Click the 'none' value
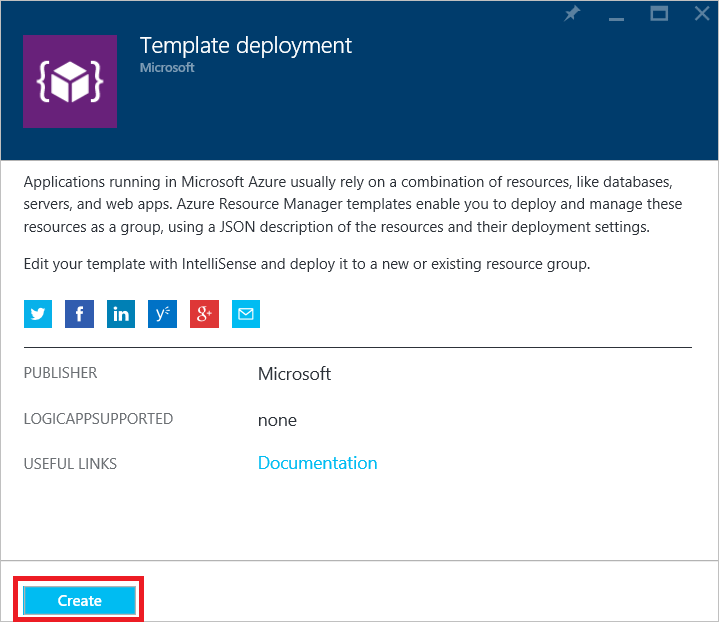This screenshot has height=622, width=719. (277, 420)
